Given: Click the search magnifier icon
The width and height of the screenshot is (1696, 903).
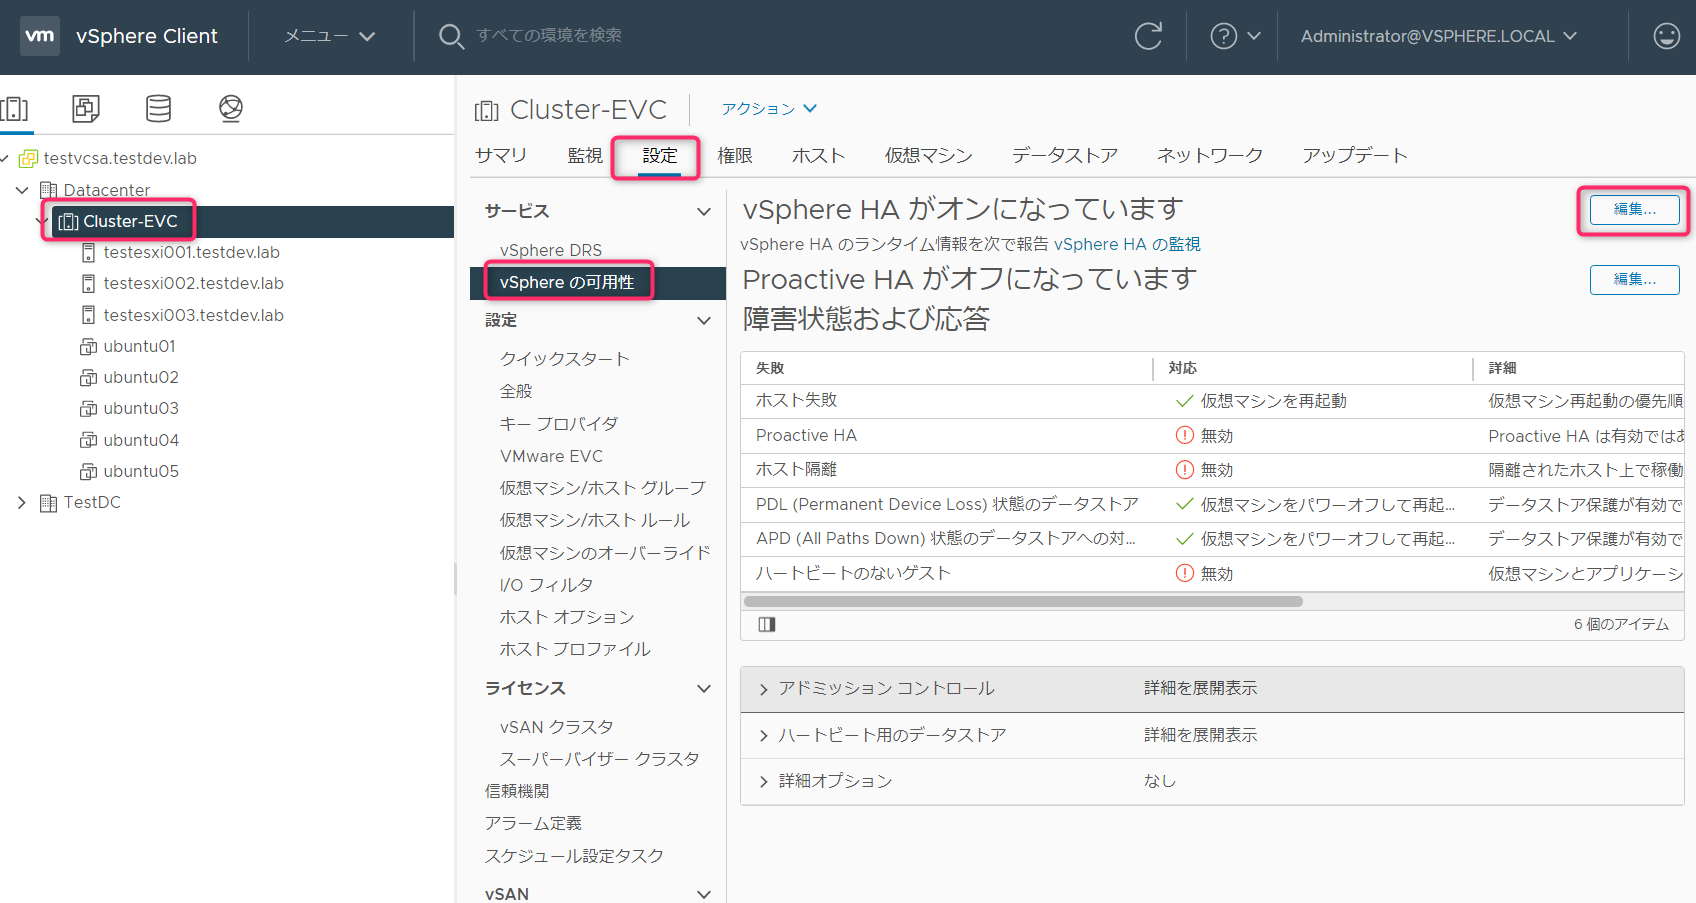Looking at the screenshot, I should point(451,36).
